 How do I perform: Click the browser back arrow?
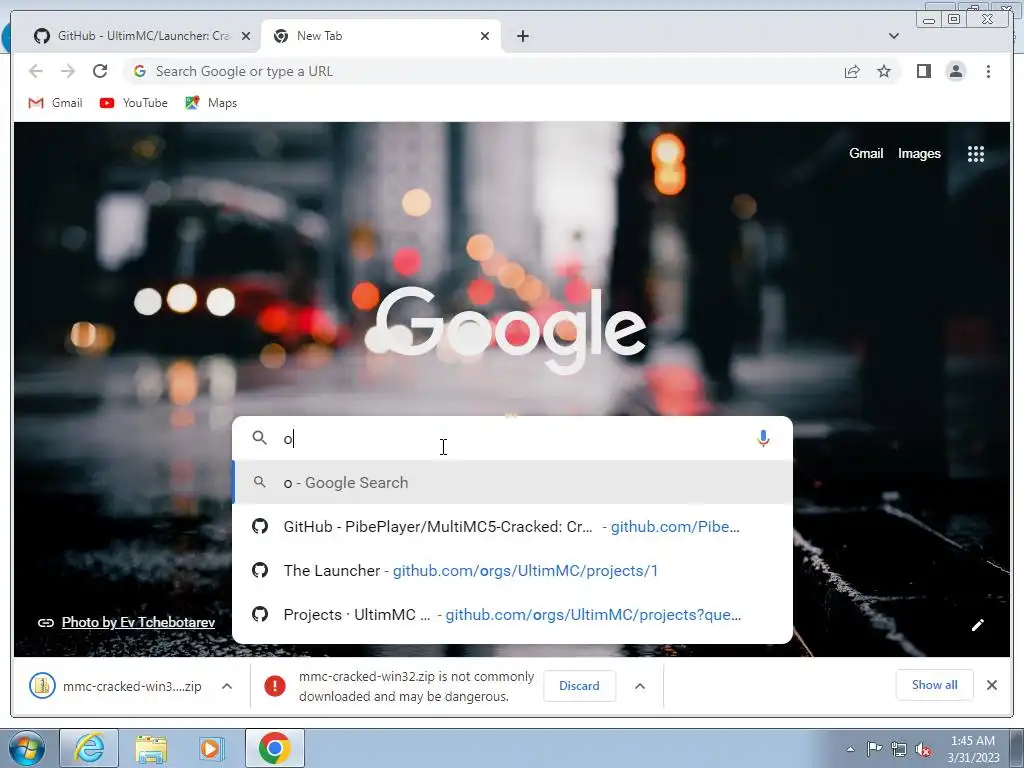(x=36, y=71)
